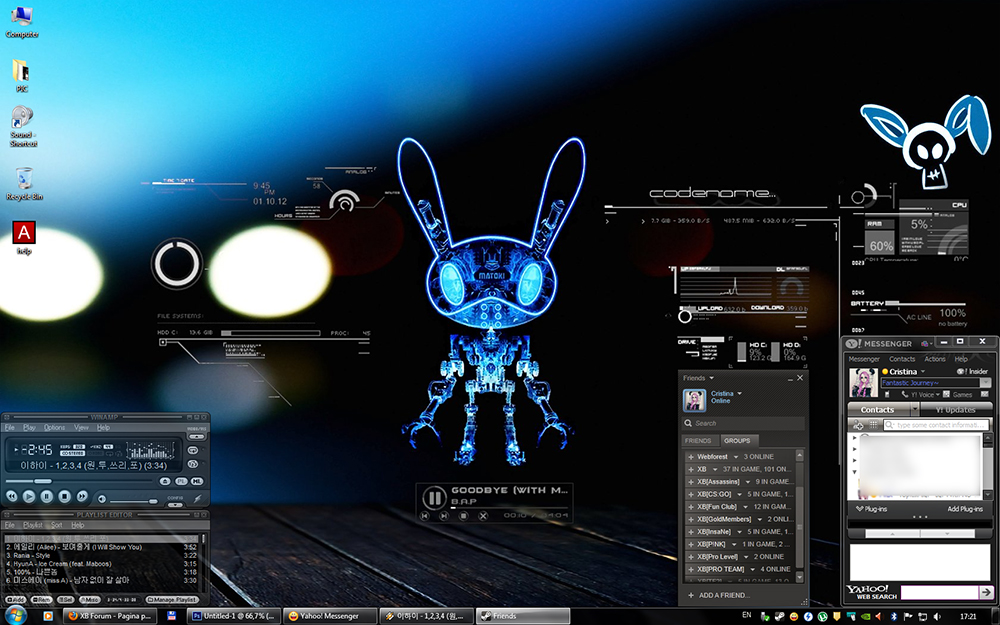Open the XB[Fun Club] group dropdown arrow
The width and height of the screenshot is (1000, 625).
tap(745, 507)
